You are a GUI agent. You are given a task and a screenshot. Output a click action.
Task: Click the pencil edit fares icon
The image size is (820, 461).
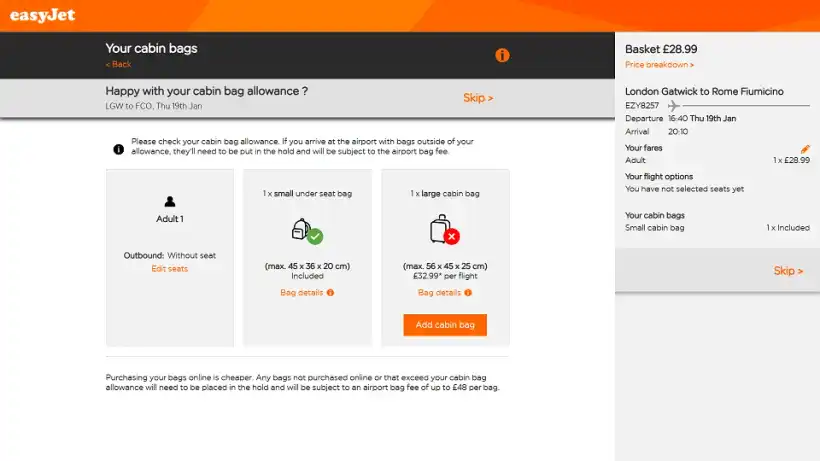pyautogui.click(x=805, y=149)
